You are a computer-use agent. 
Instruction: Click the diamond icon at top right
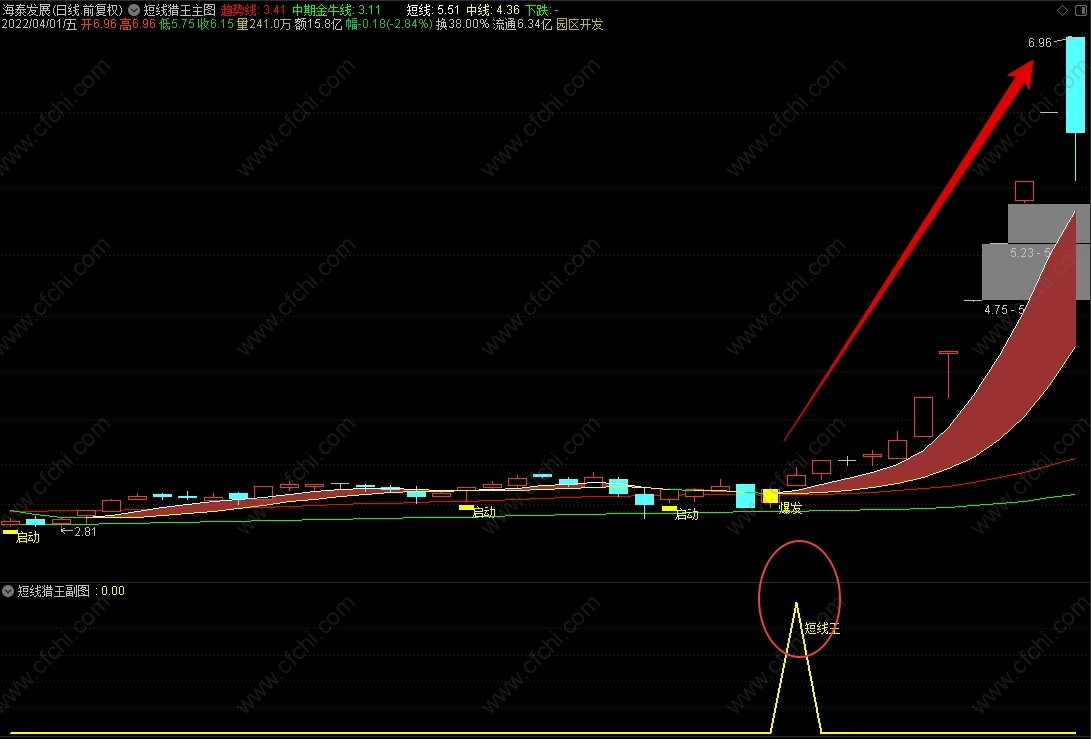(x=1062, y=10)
